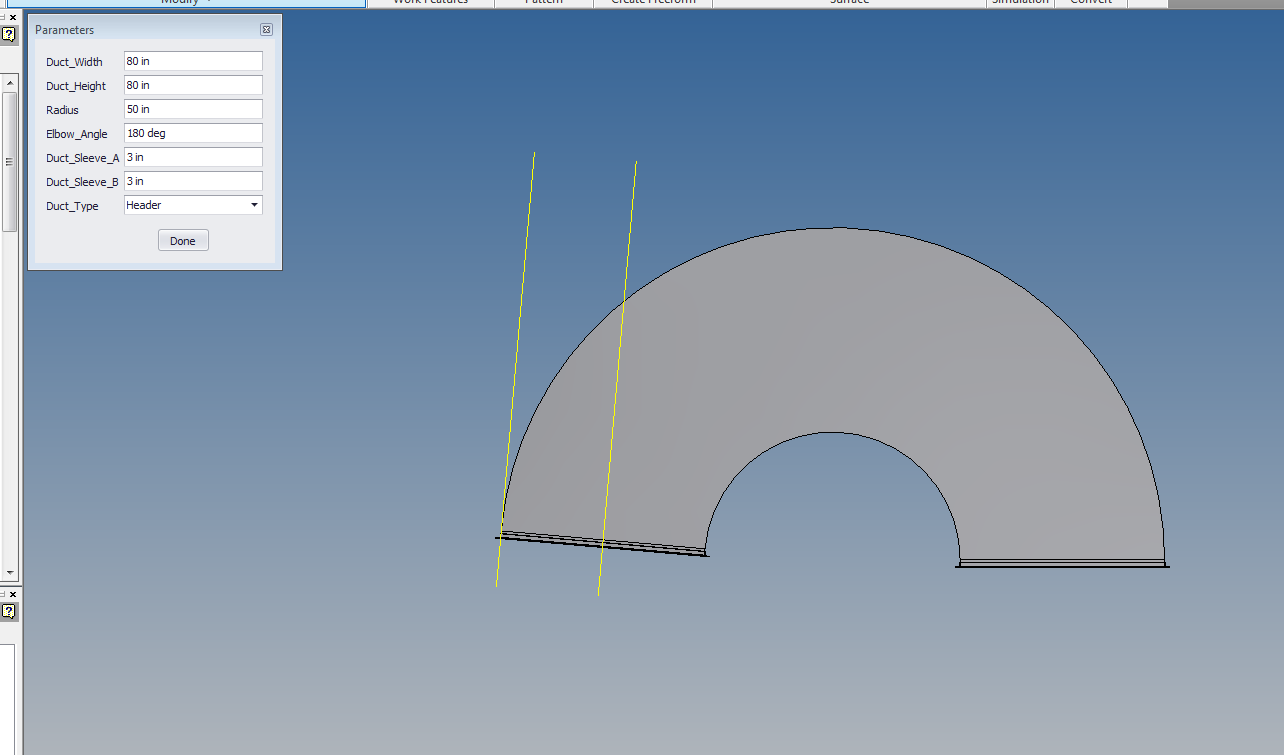
Task: Click the Radius label text
Action: (62, 110)
